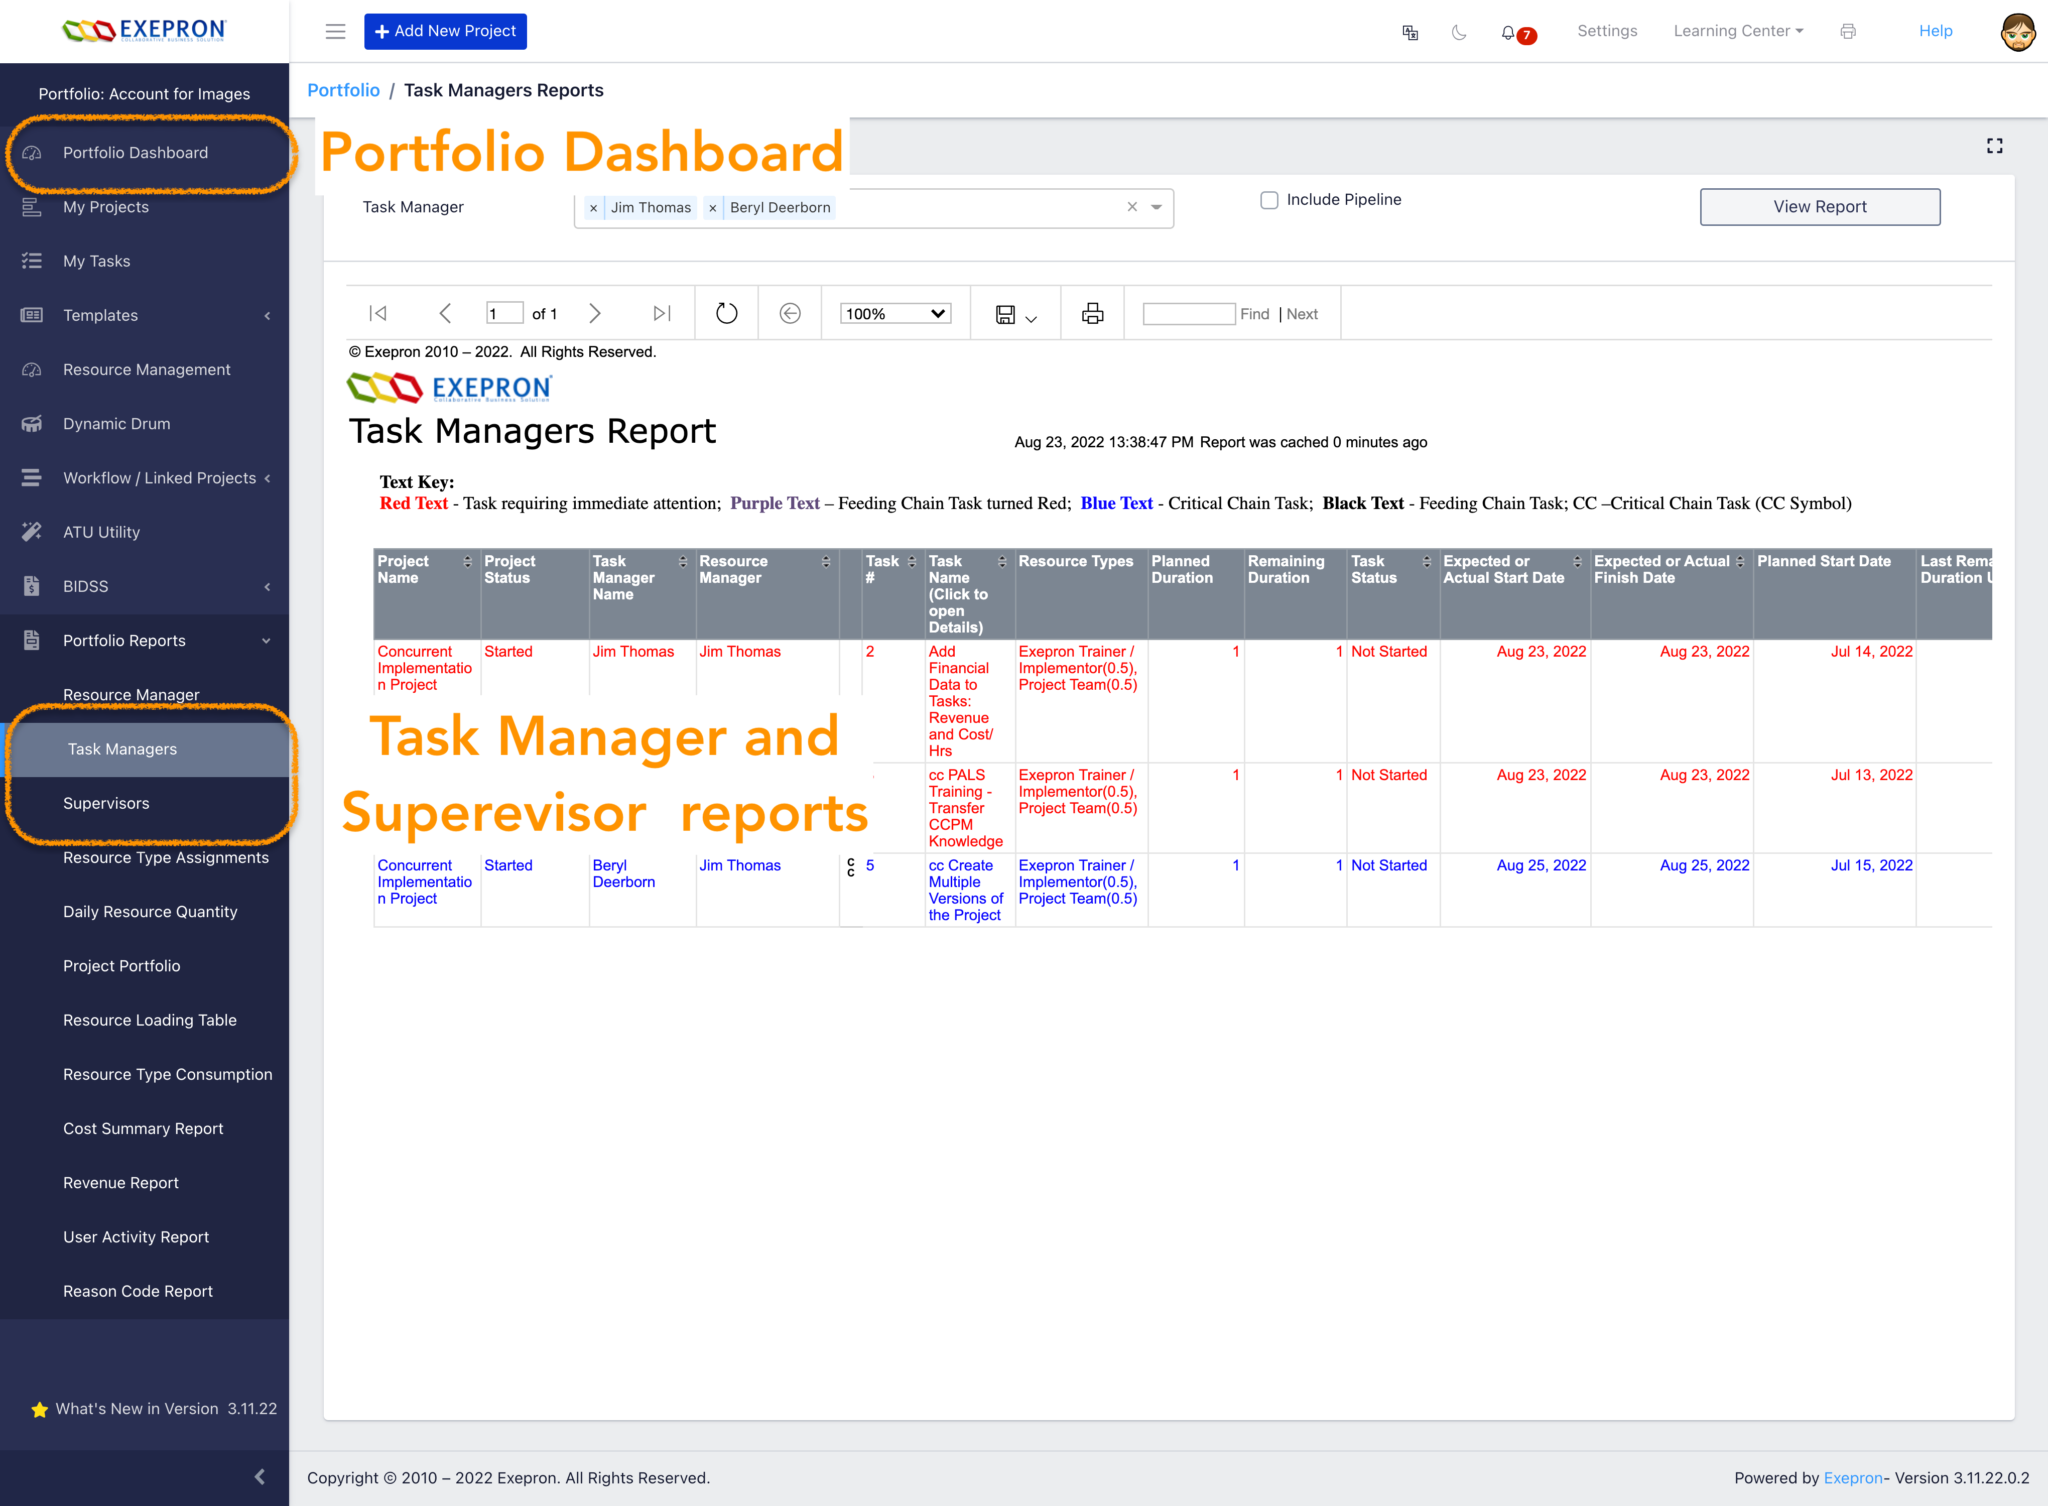Expand report to fullscreen
The width and height of the screenshot is (2048, 1506).
(1994, 146)
